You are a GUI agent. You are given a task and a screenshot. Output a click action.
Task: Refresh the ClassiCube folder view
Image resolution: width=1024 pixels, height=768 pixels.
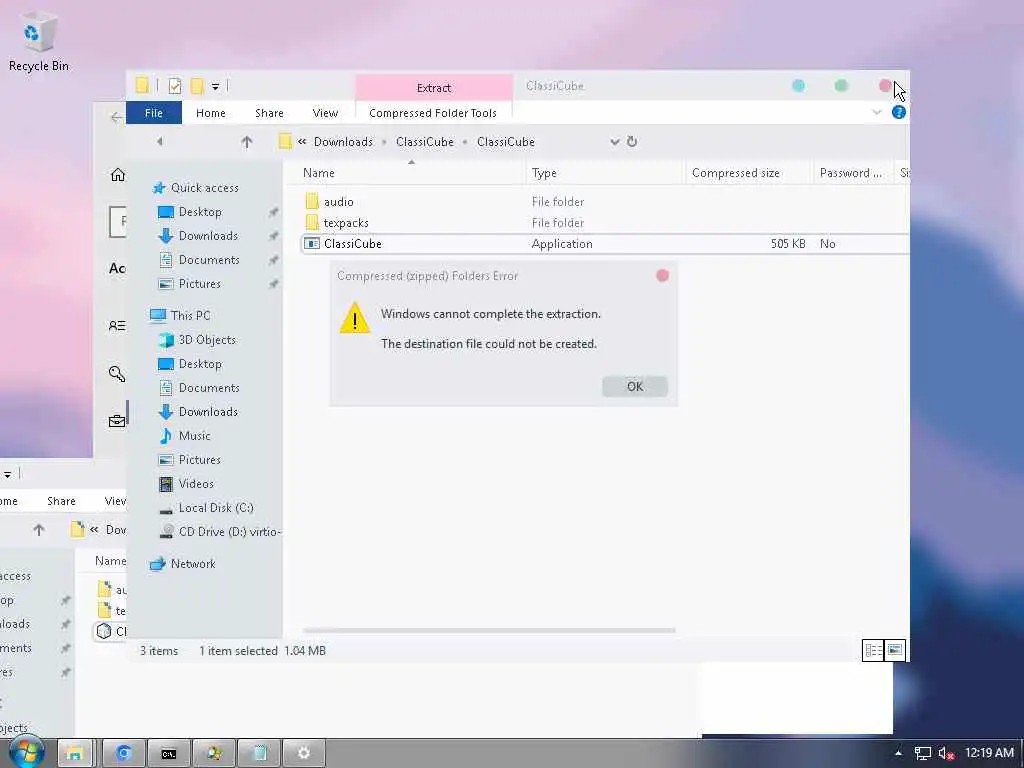(632, 142)
